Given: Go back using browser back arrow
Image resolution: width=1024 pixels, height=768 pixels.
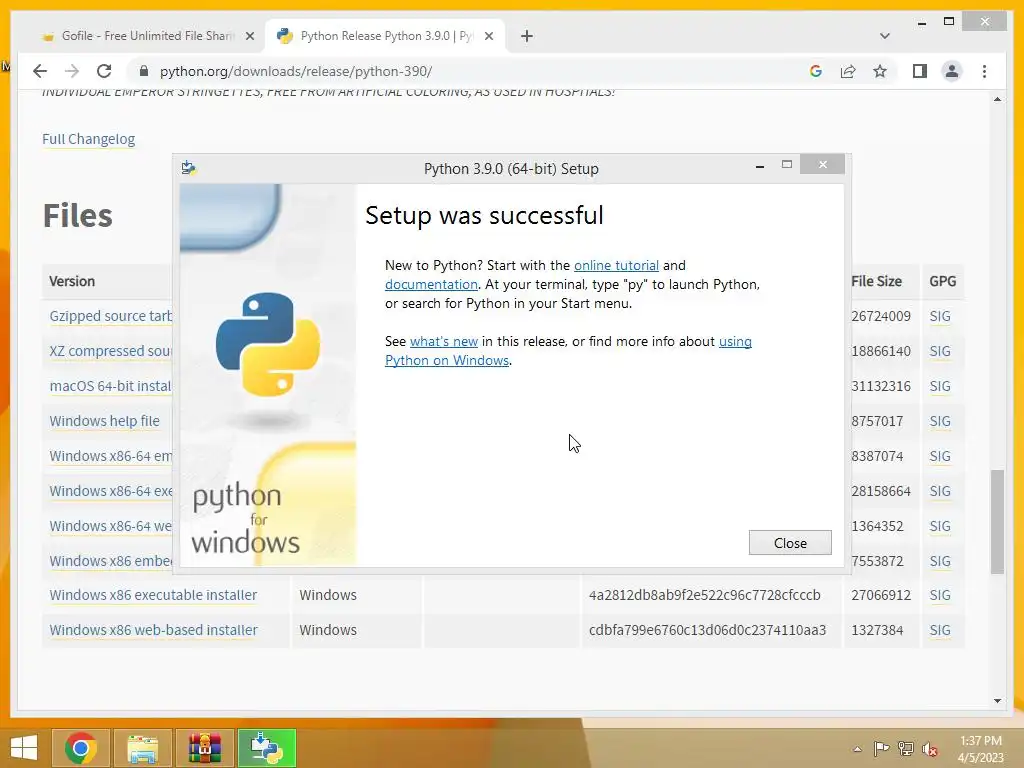Looking at the screenshot, I should click(40, 71).
